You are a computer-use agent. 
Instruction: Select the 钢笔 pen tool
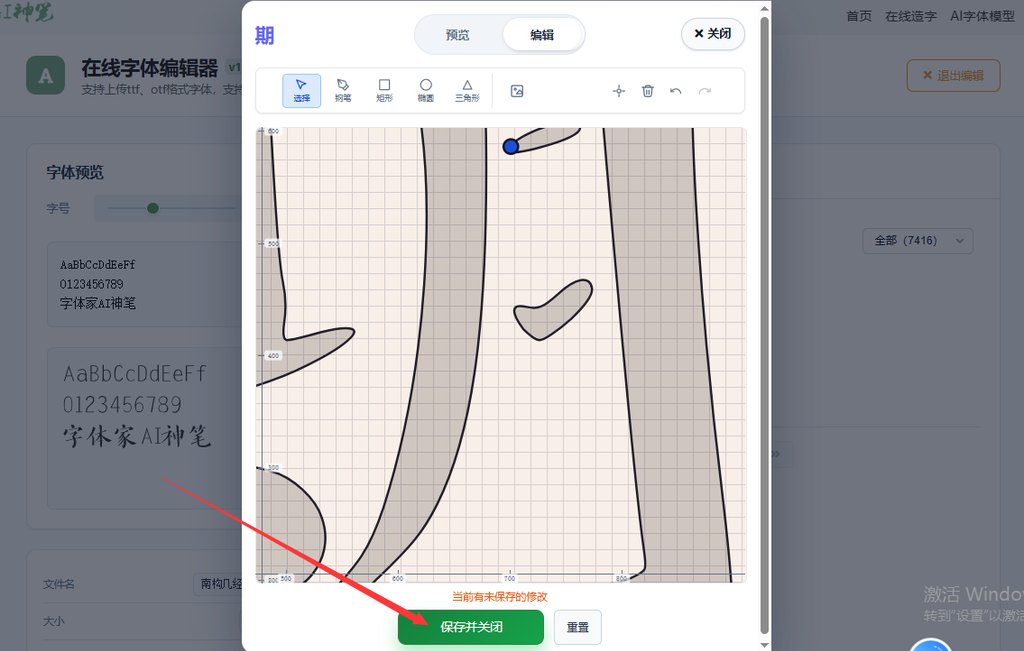[343, 91]
